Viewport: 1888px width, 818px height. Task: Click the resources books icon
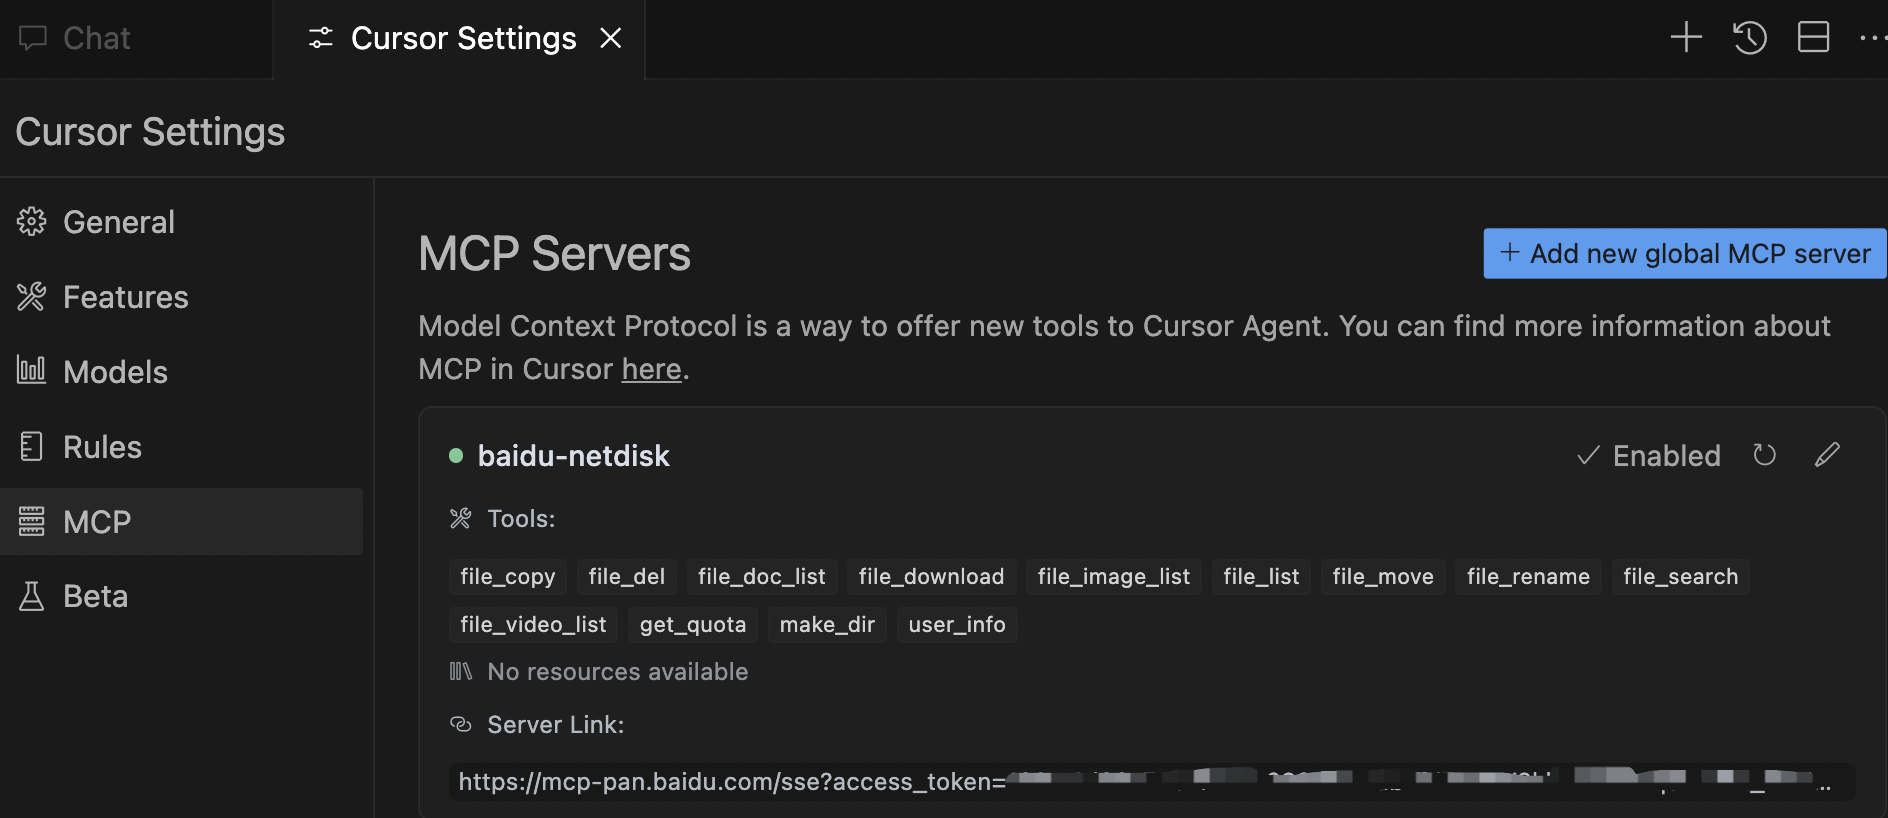(x=460, y=671)
